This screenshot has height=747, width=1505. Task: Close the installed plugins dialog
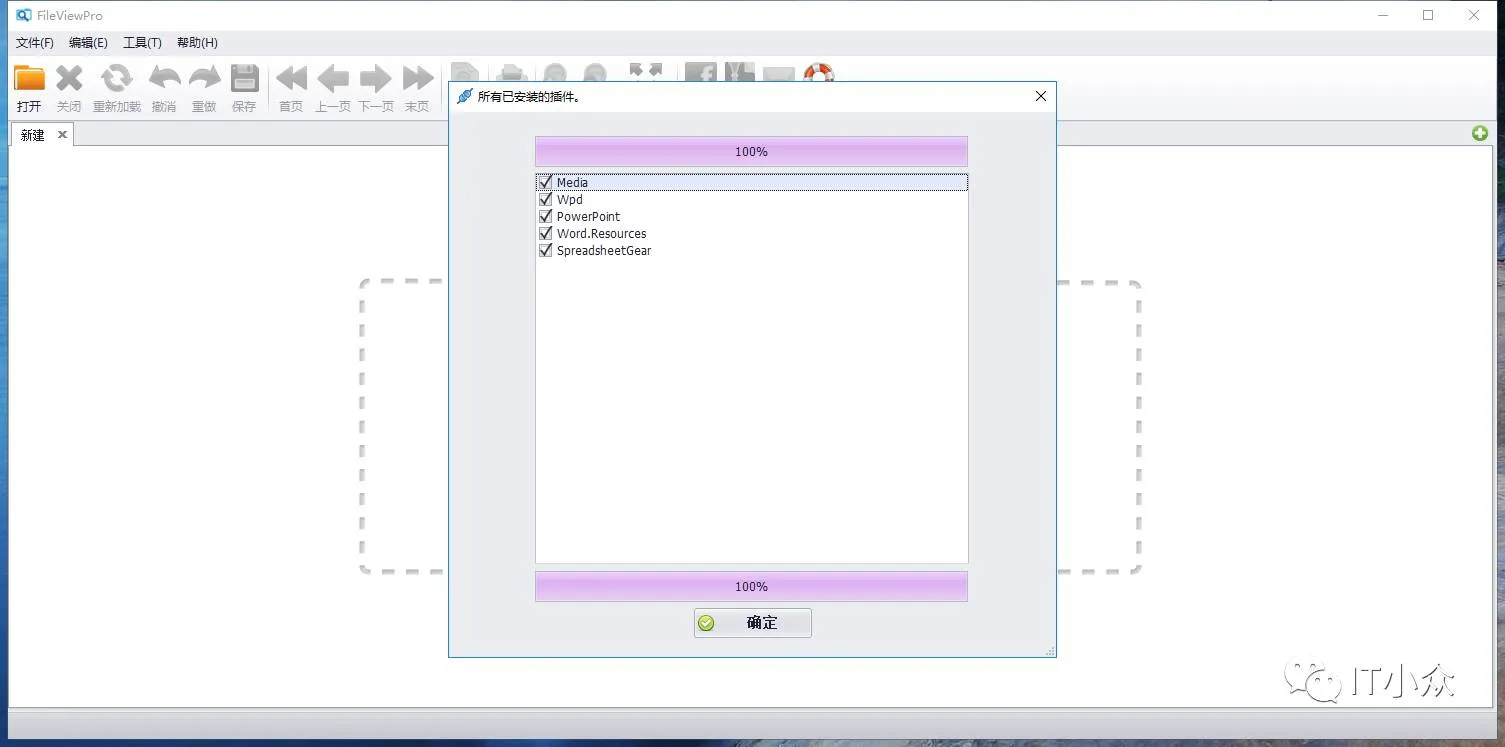1041,96
